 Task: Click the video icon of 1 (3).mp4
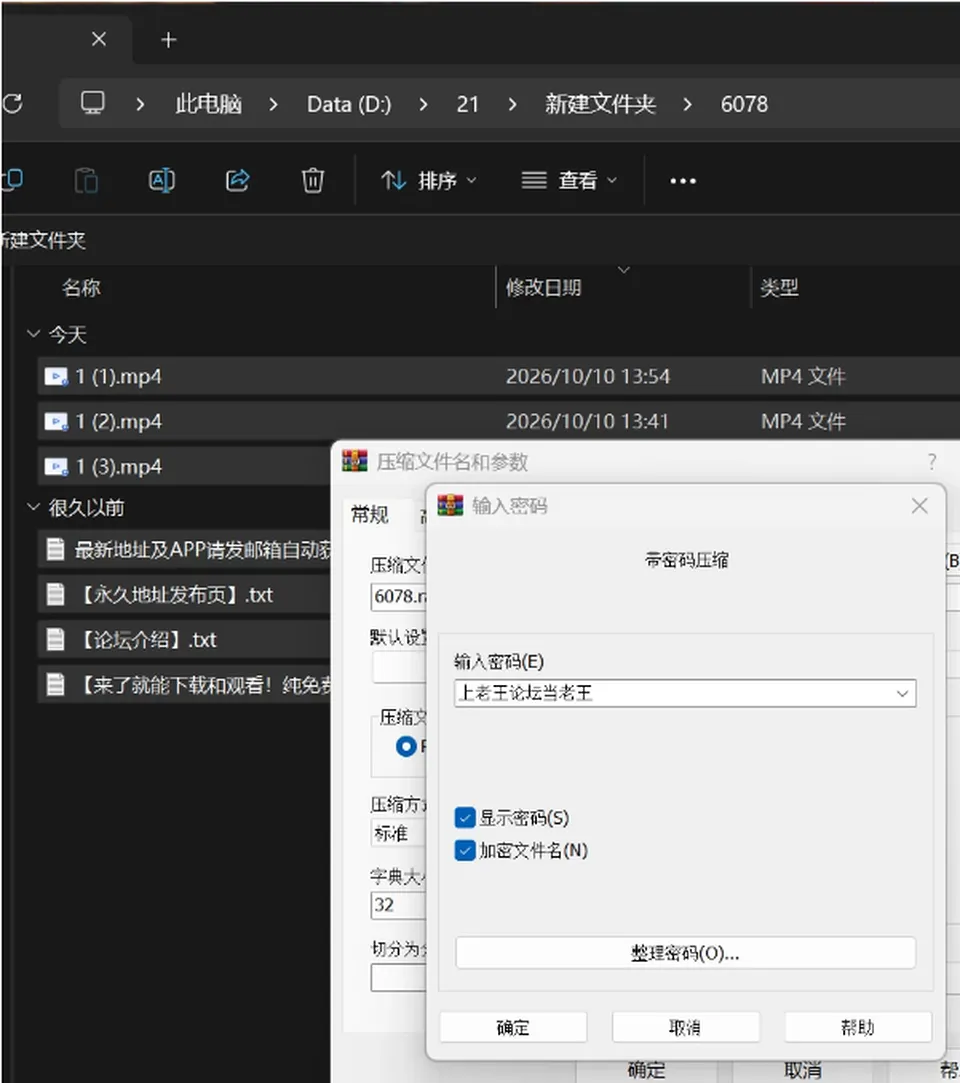click(56, 467)
